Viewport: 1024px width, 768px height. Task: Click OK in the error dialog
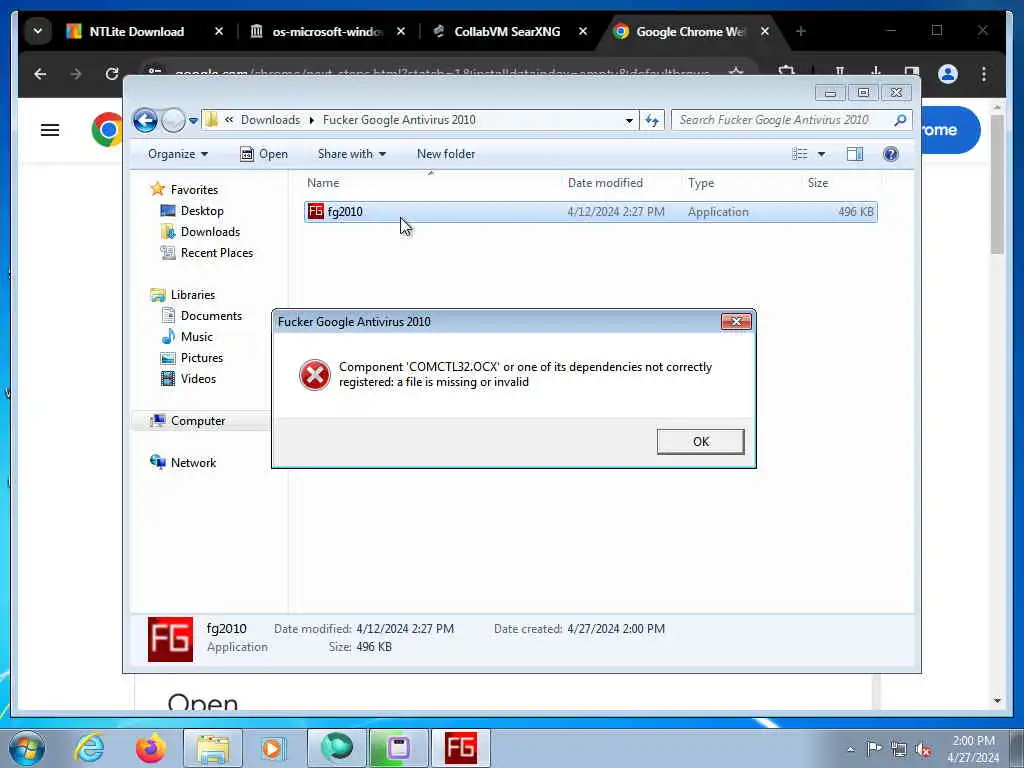[700, 441]
